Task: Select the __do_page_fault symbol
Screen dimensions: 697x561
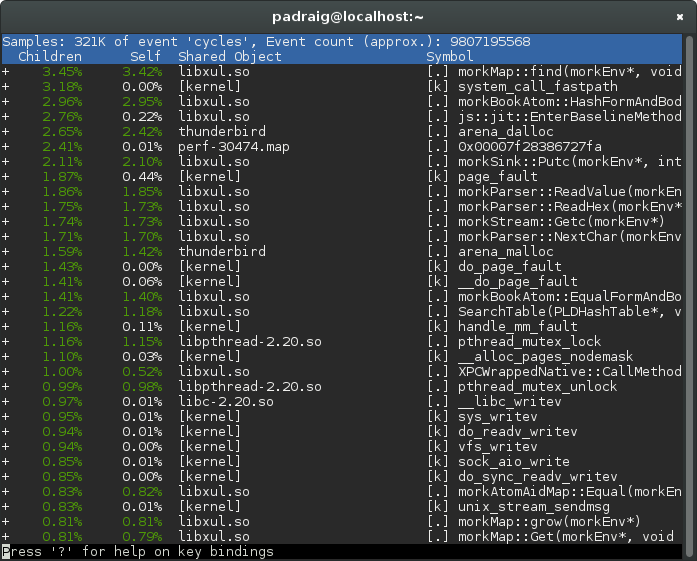Action: [x=518, y=282]
